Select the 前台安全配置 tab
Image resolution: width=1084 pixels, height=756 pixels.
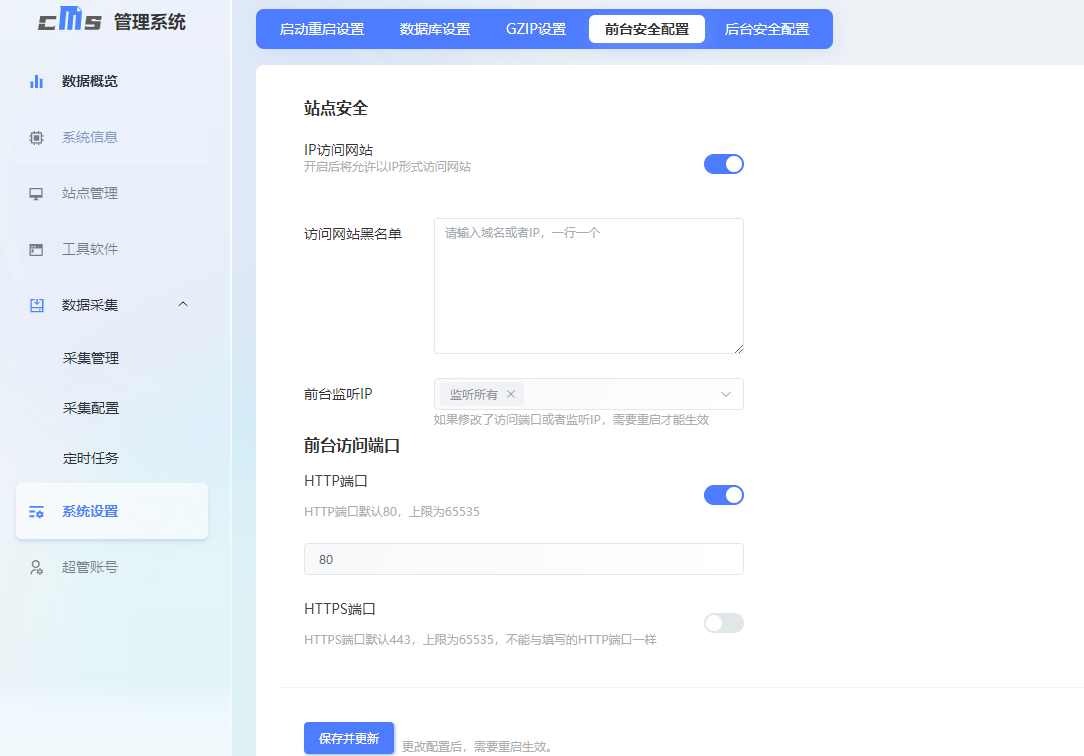click(647, 29)
